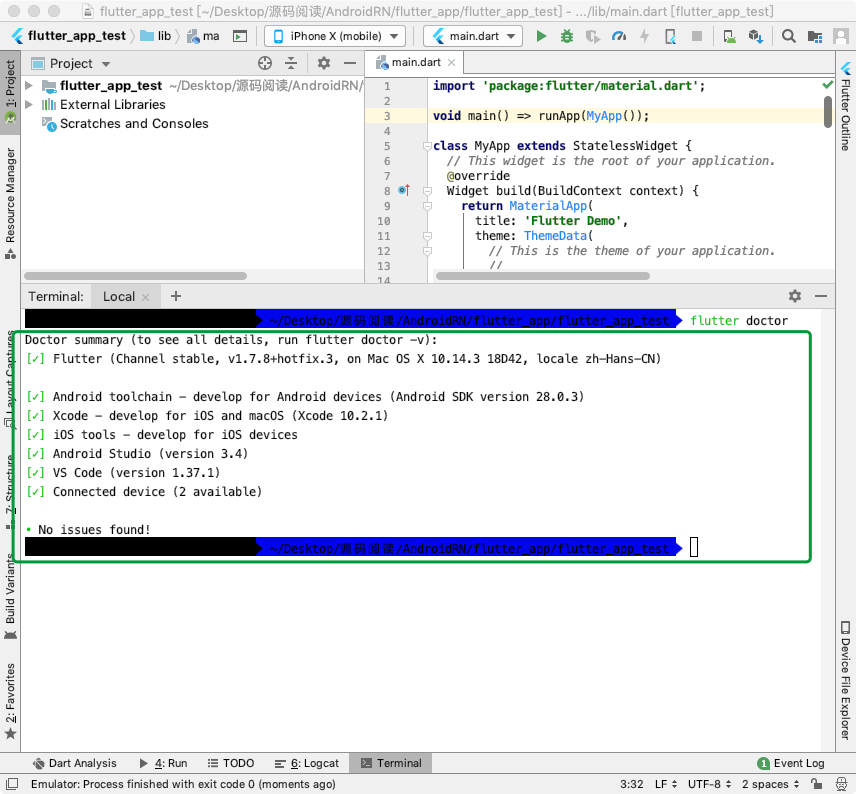Open the 2: Favorites side panel
856x794 pixels.
point(10,701)
